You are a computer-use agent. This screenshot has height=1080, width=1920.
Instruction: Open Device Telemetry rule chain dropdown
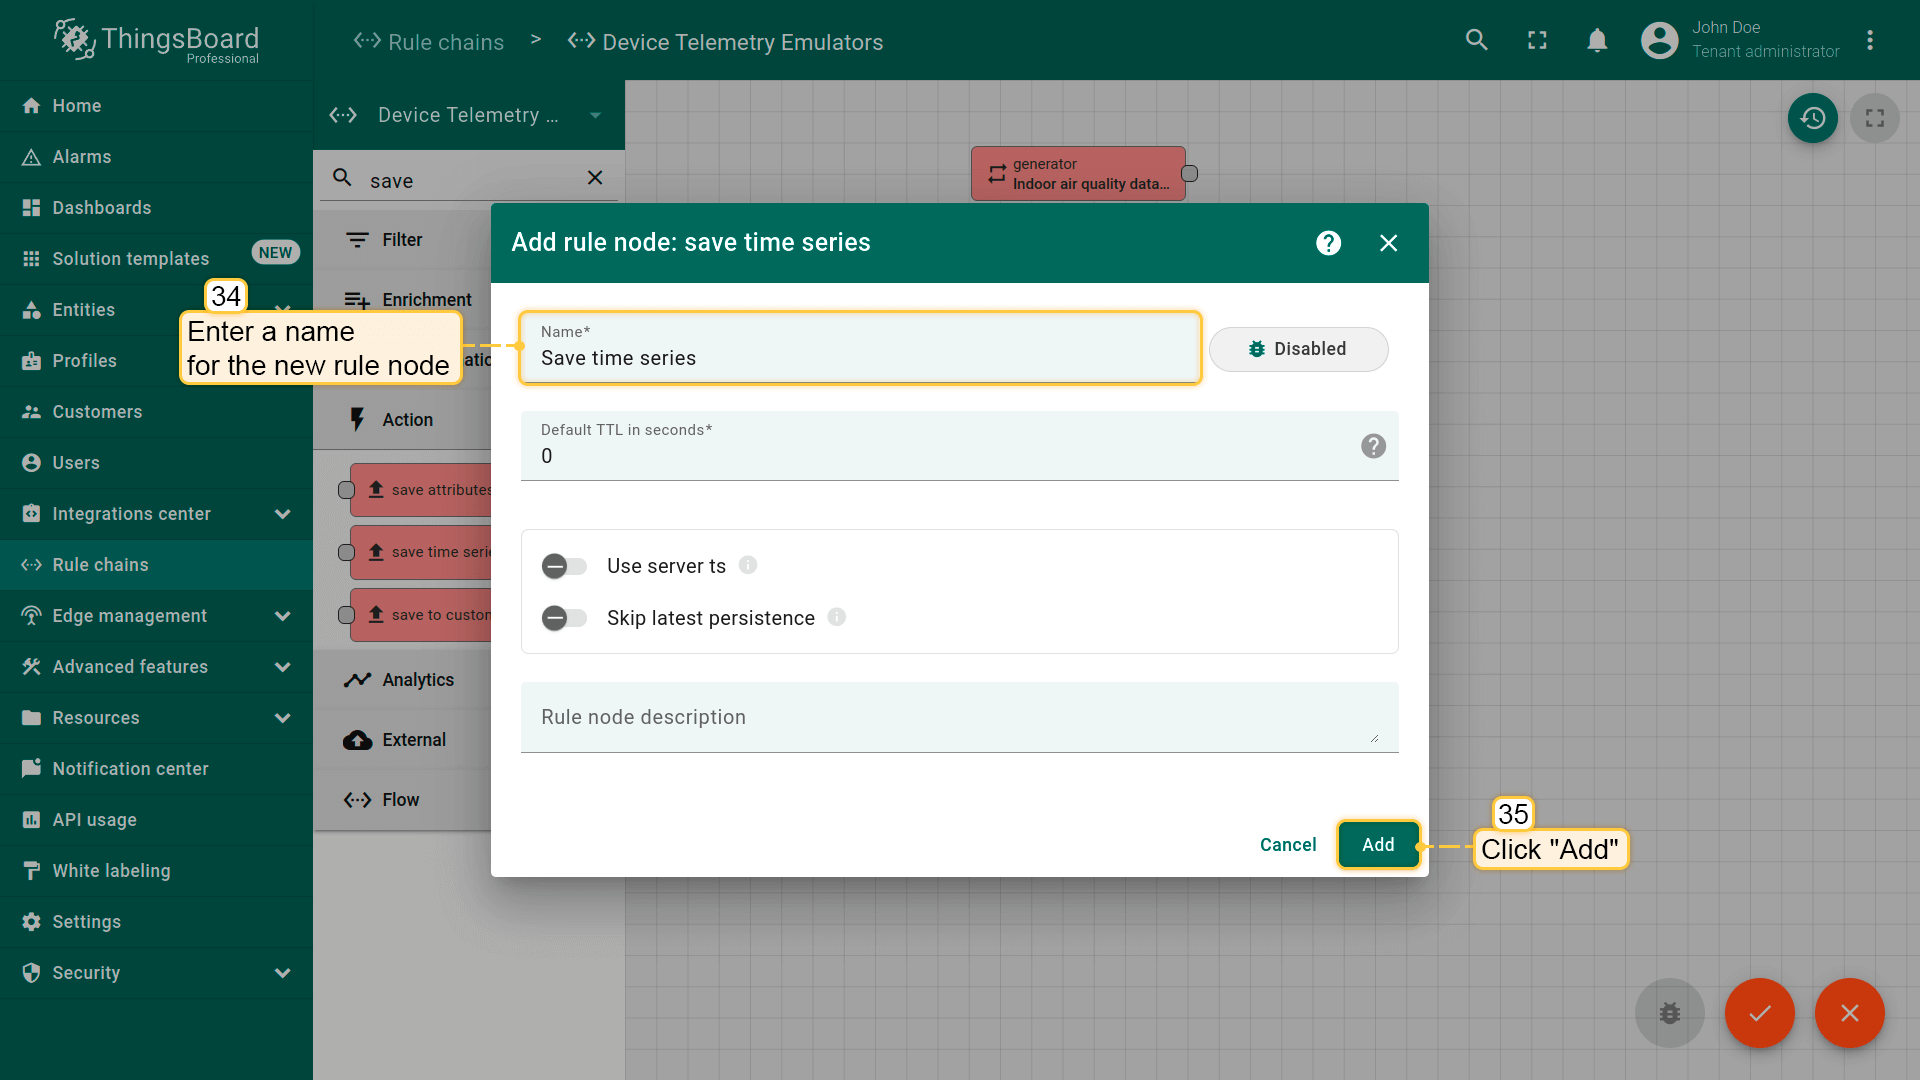tap(595, 115)
